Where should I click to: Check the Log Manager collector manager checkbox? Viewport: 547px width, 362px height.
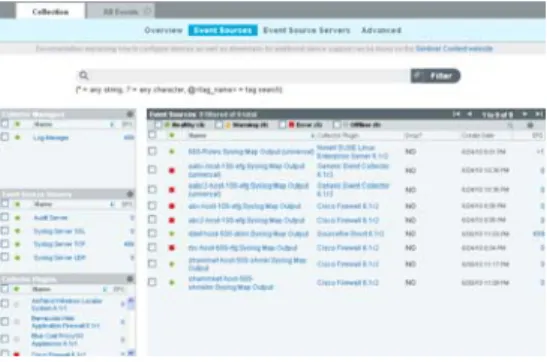click(x=5, y=137)
